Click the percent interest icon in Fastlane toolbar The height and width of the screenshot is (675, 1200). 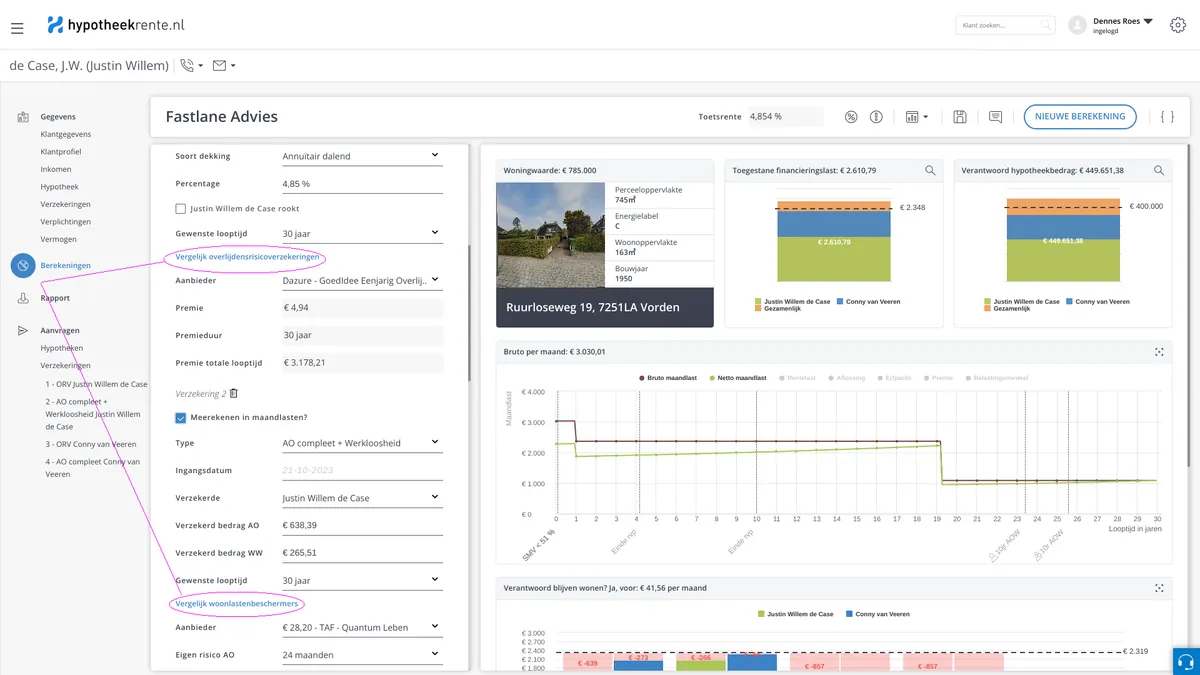click(851, 117)
